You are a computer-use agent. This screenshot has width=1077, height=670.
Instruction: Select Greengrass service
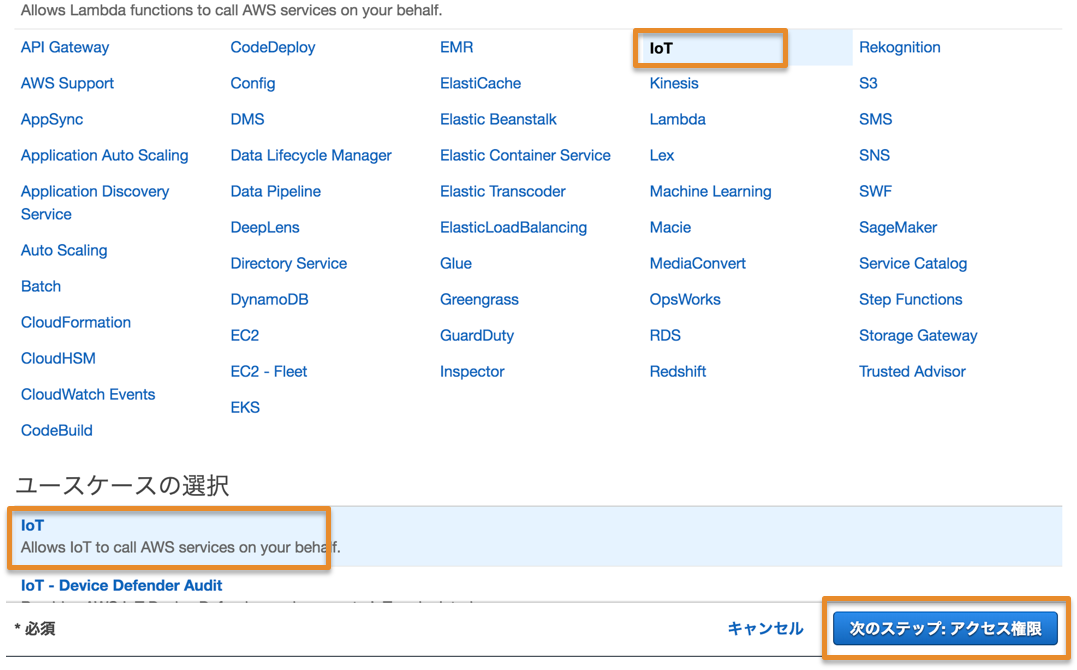[x=479, y=300]
